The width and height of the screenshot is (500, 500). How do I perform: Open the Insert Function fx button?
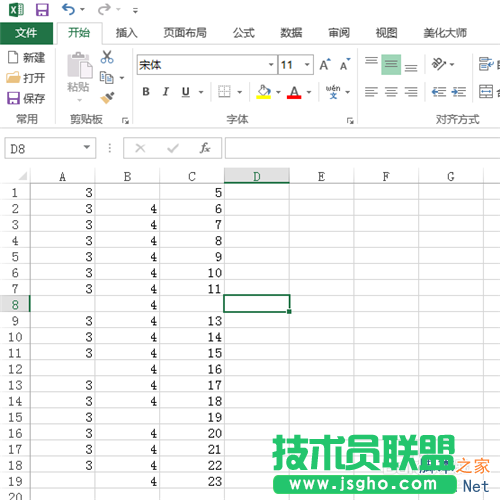[x=205, y=148]
